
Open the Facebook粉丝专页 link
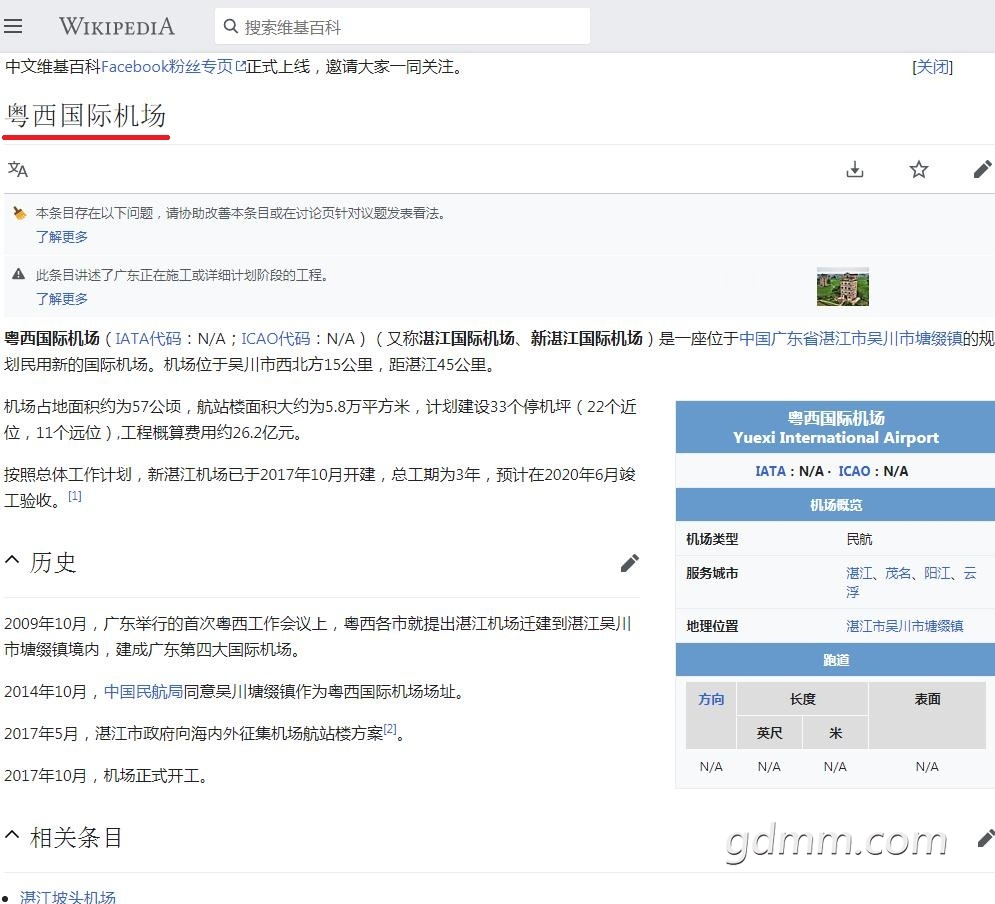pos(173,67)
